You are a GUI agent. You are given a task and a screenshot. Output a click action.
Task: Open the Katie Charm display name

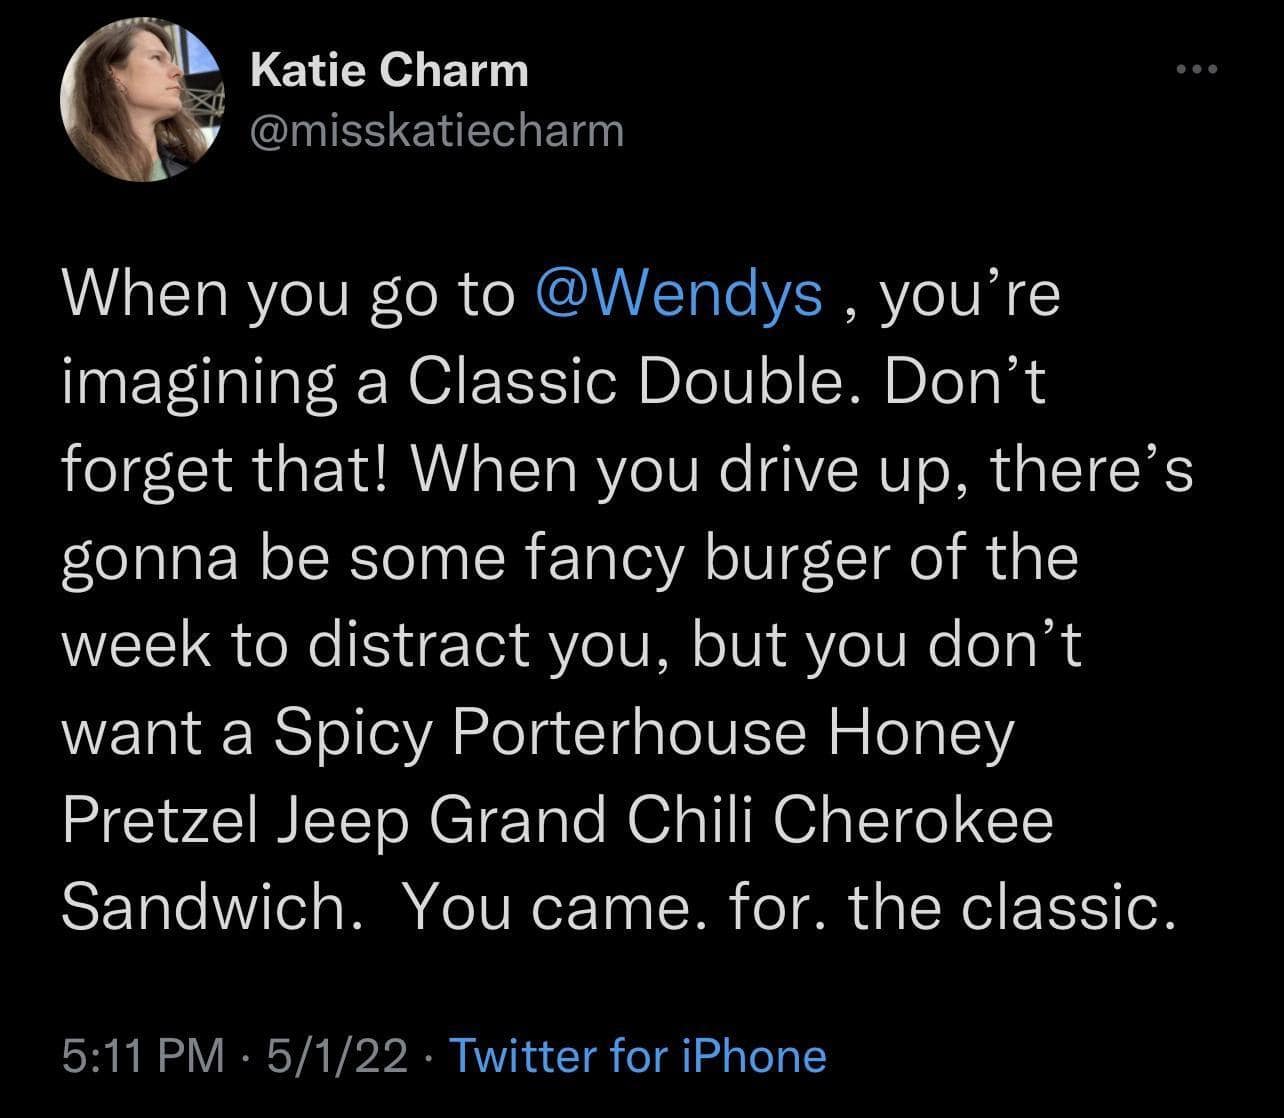click(389, 70)
